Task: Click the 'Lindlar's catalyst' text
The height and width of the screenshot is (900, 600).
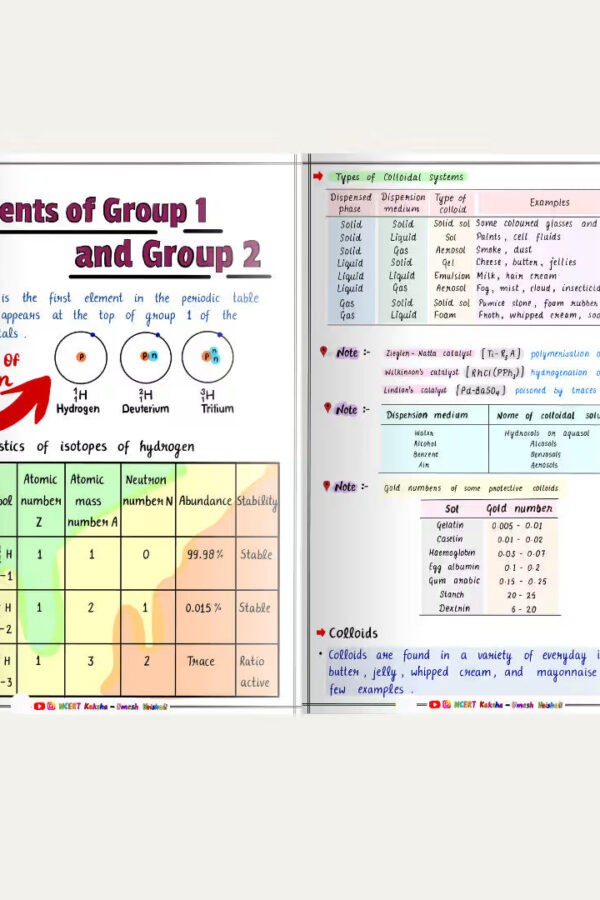Action: coord(415,390)
